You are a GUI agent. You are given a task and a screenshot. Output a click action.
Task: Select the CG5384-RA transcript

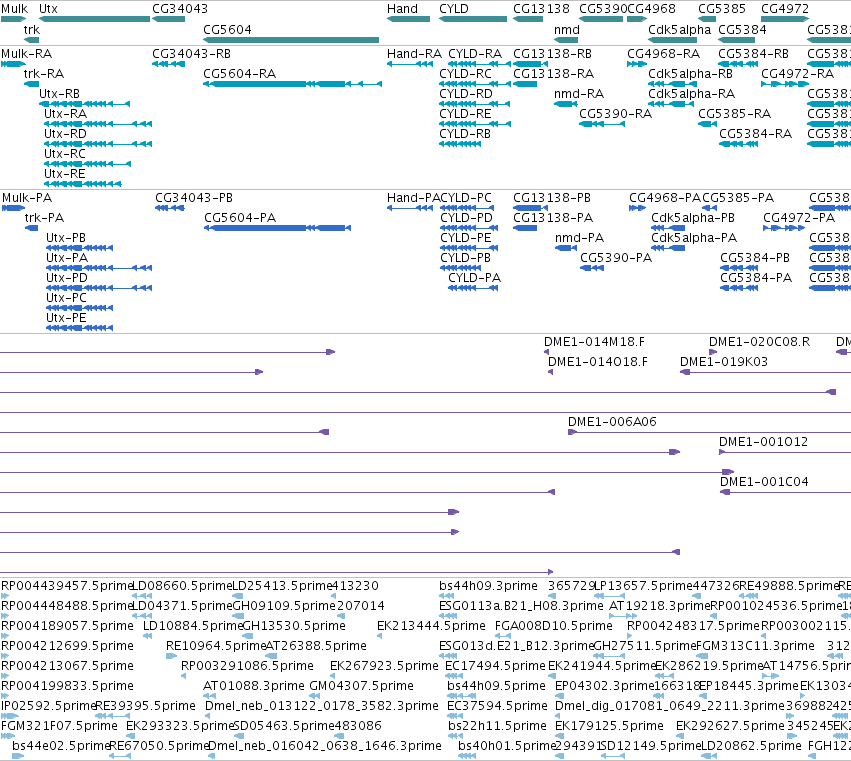click(x=738, y=144)
